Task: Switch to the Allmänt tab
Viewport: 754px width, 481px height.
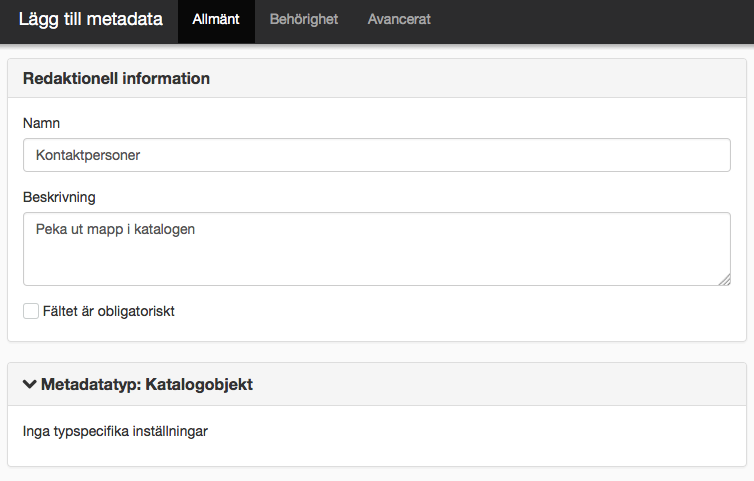Action: click(x=216, y=19)
